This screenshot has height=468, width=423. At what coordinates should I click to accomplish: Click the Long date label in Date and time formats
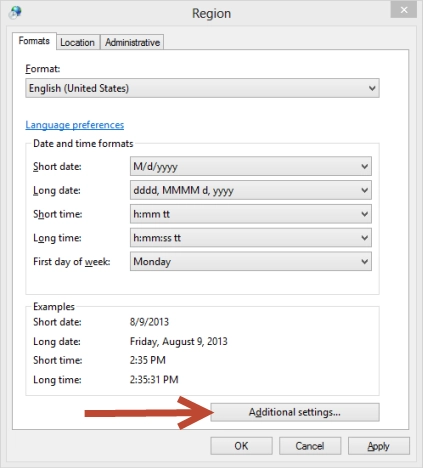point(57,191)
